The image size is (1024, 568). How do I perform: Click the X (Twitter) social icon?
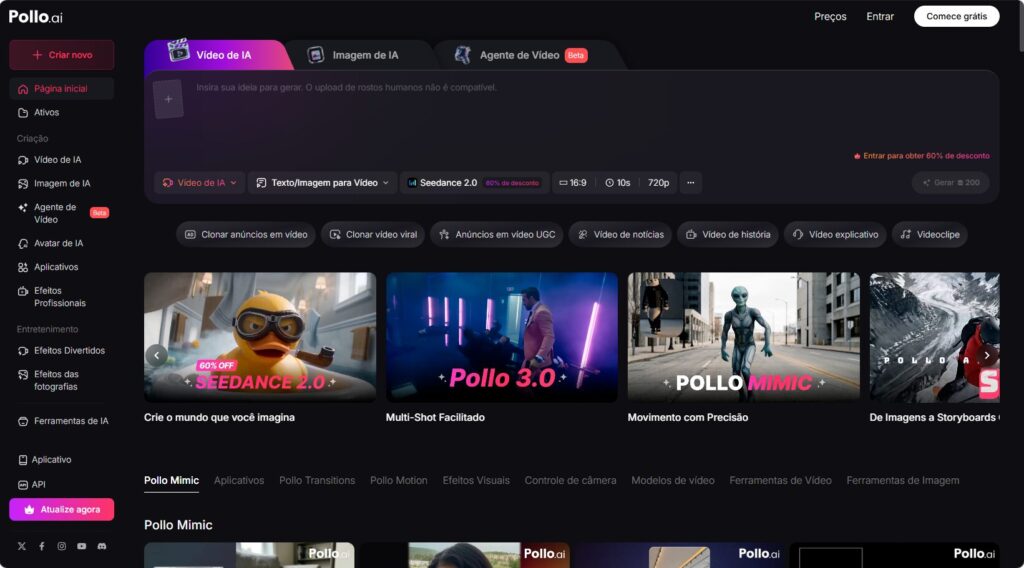click(22, 546)
